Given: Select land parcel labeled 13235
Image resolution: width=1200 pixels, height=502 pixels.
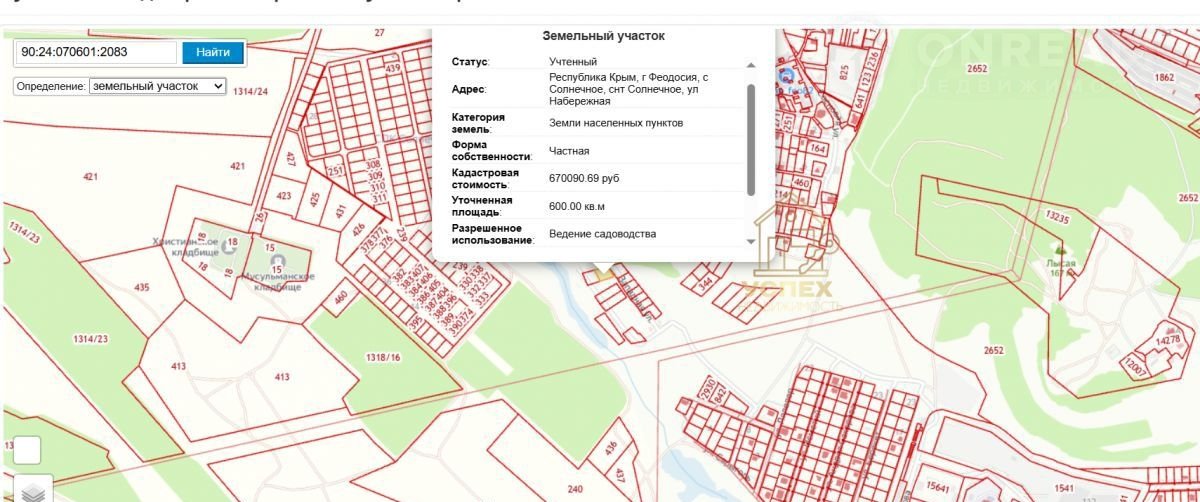Looking at the screenshot, I should click(x=1057, y=215).
